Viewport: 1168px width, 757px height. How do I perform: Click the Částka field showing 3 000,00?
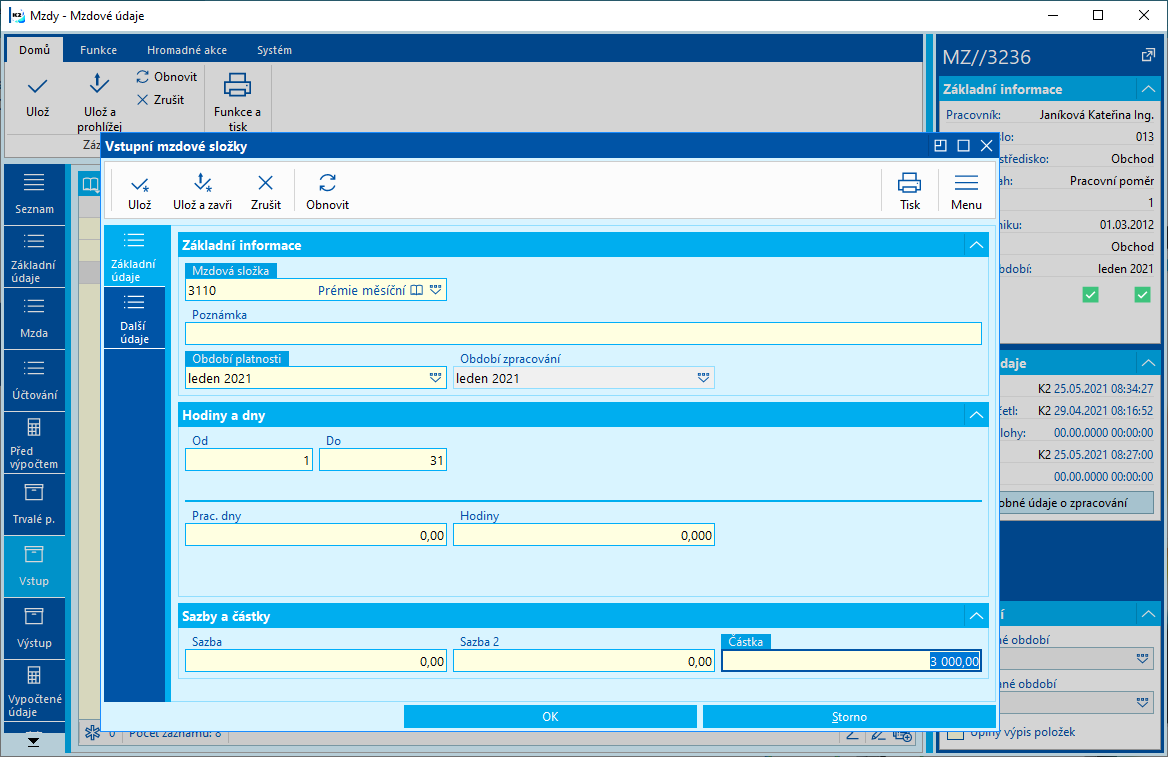(851, 661)
